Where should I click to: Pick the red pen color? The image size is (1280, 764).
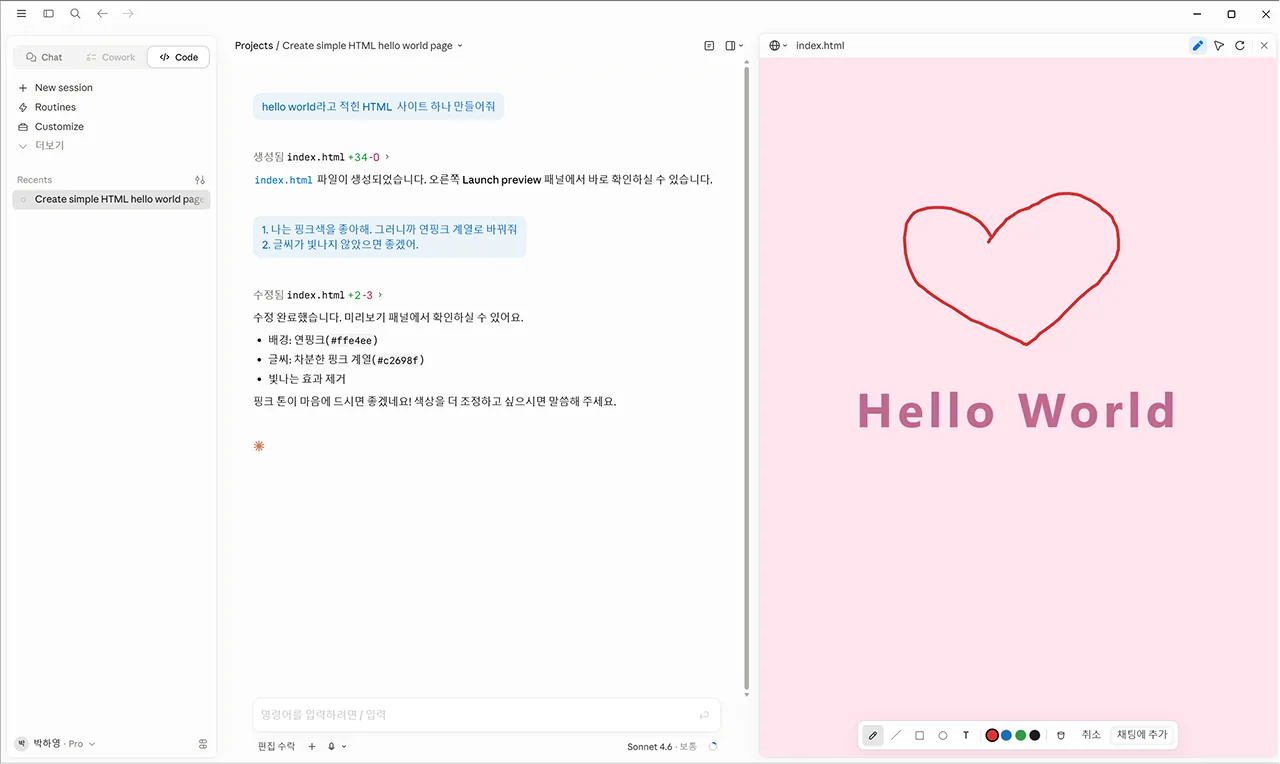[992, 735]
